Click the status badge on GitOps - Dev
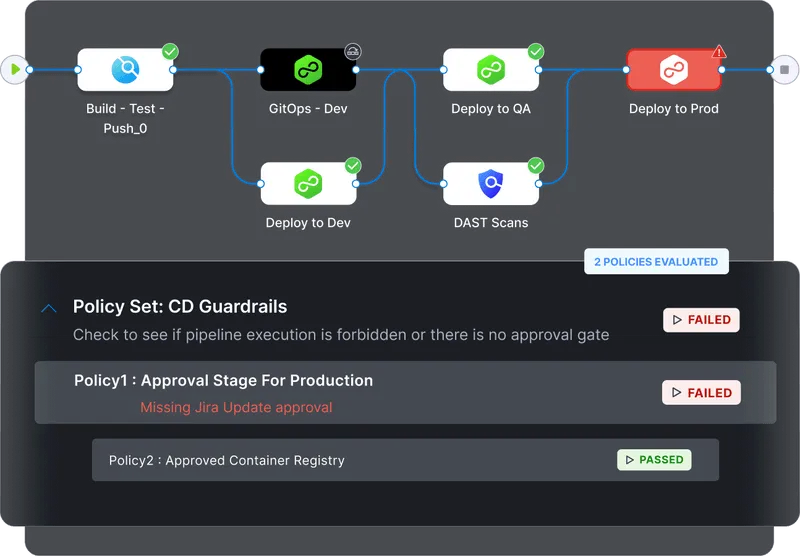The image size is (800, 556). pyautogui.click(x=353, y=52)
